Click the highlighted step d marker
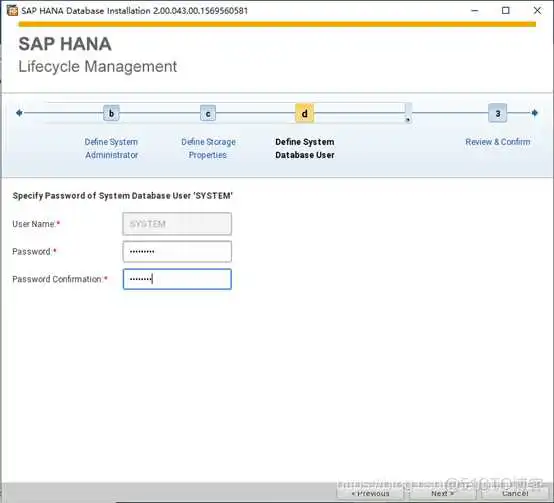 [304, 113]
